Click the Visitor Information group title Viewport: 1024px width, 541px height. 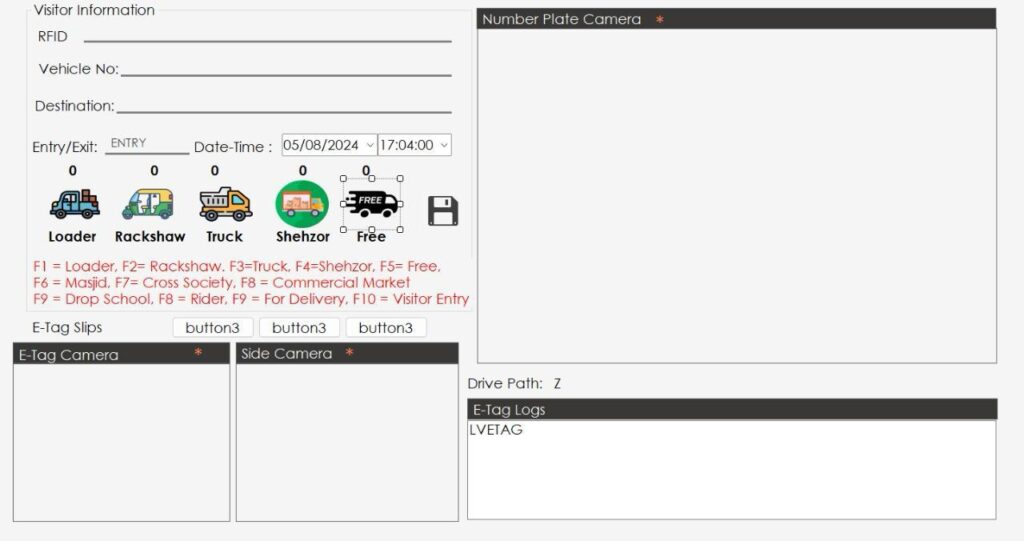[94, 10]
